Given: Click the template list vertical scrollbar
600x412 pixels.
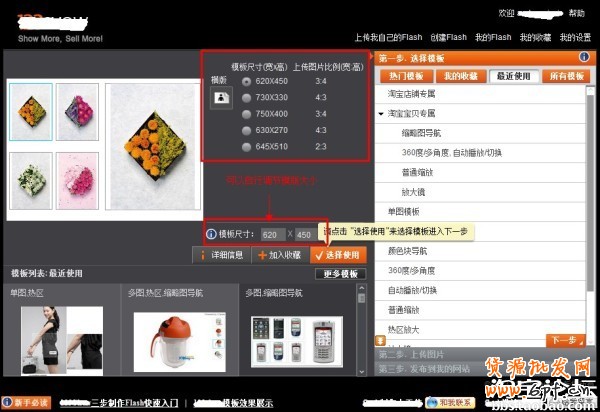Looking at the screenshot, I should click(362, 330).
